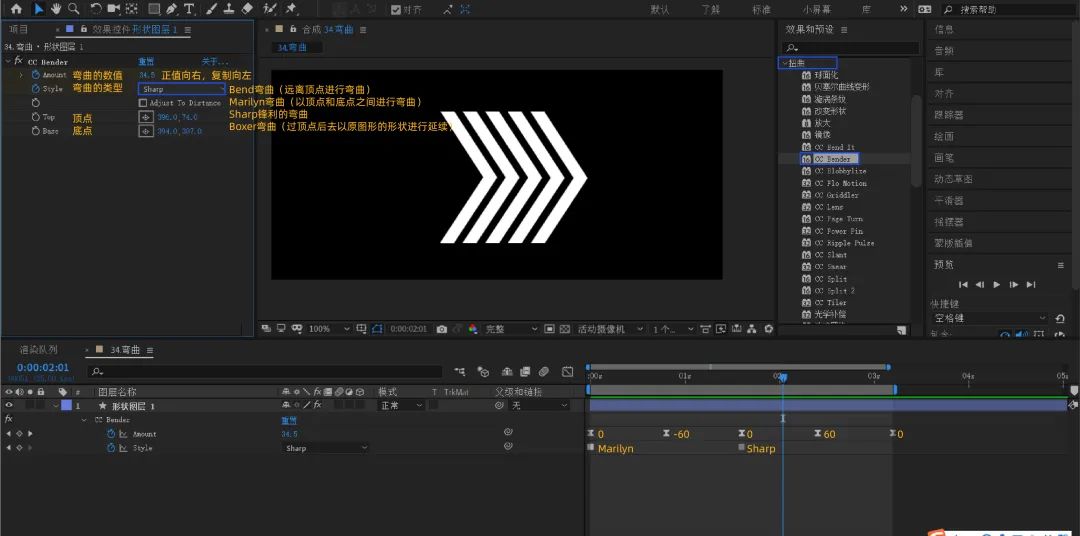Screen dimensions: 1080x536
Task: Switch to the 默认 workspace
Action: [x=659, y=10]
